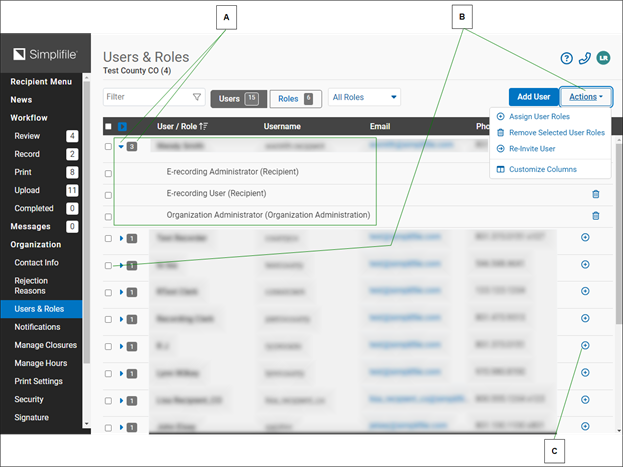Click the Upload count badge 11
Image resolution: width=623 pixels, height=467 pixels.
point(72,190)
